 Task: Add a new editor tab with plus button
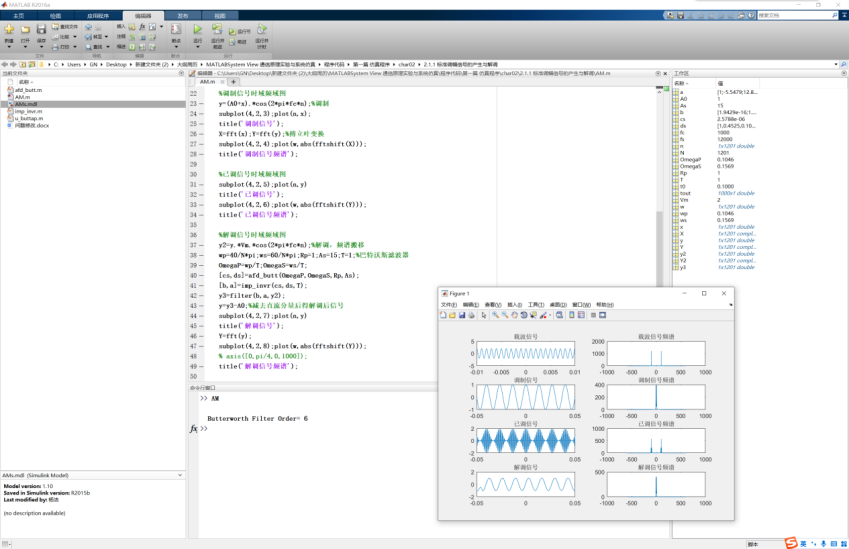[x=233, y=82]
